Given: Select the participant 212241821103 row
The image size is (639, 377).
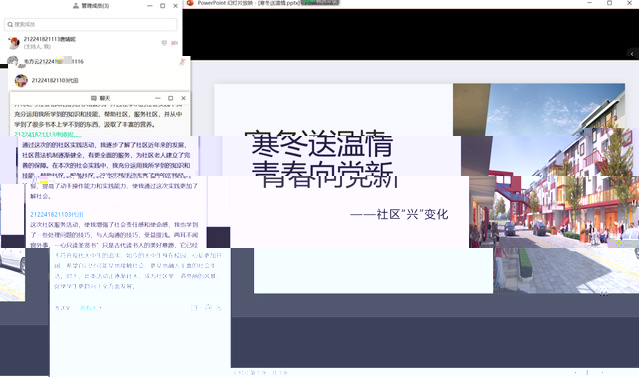Looking at the screenshot, I should click(99, 81).
